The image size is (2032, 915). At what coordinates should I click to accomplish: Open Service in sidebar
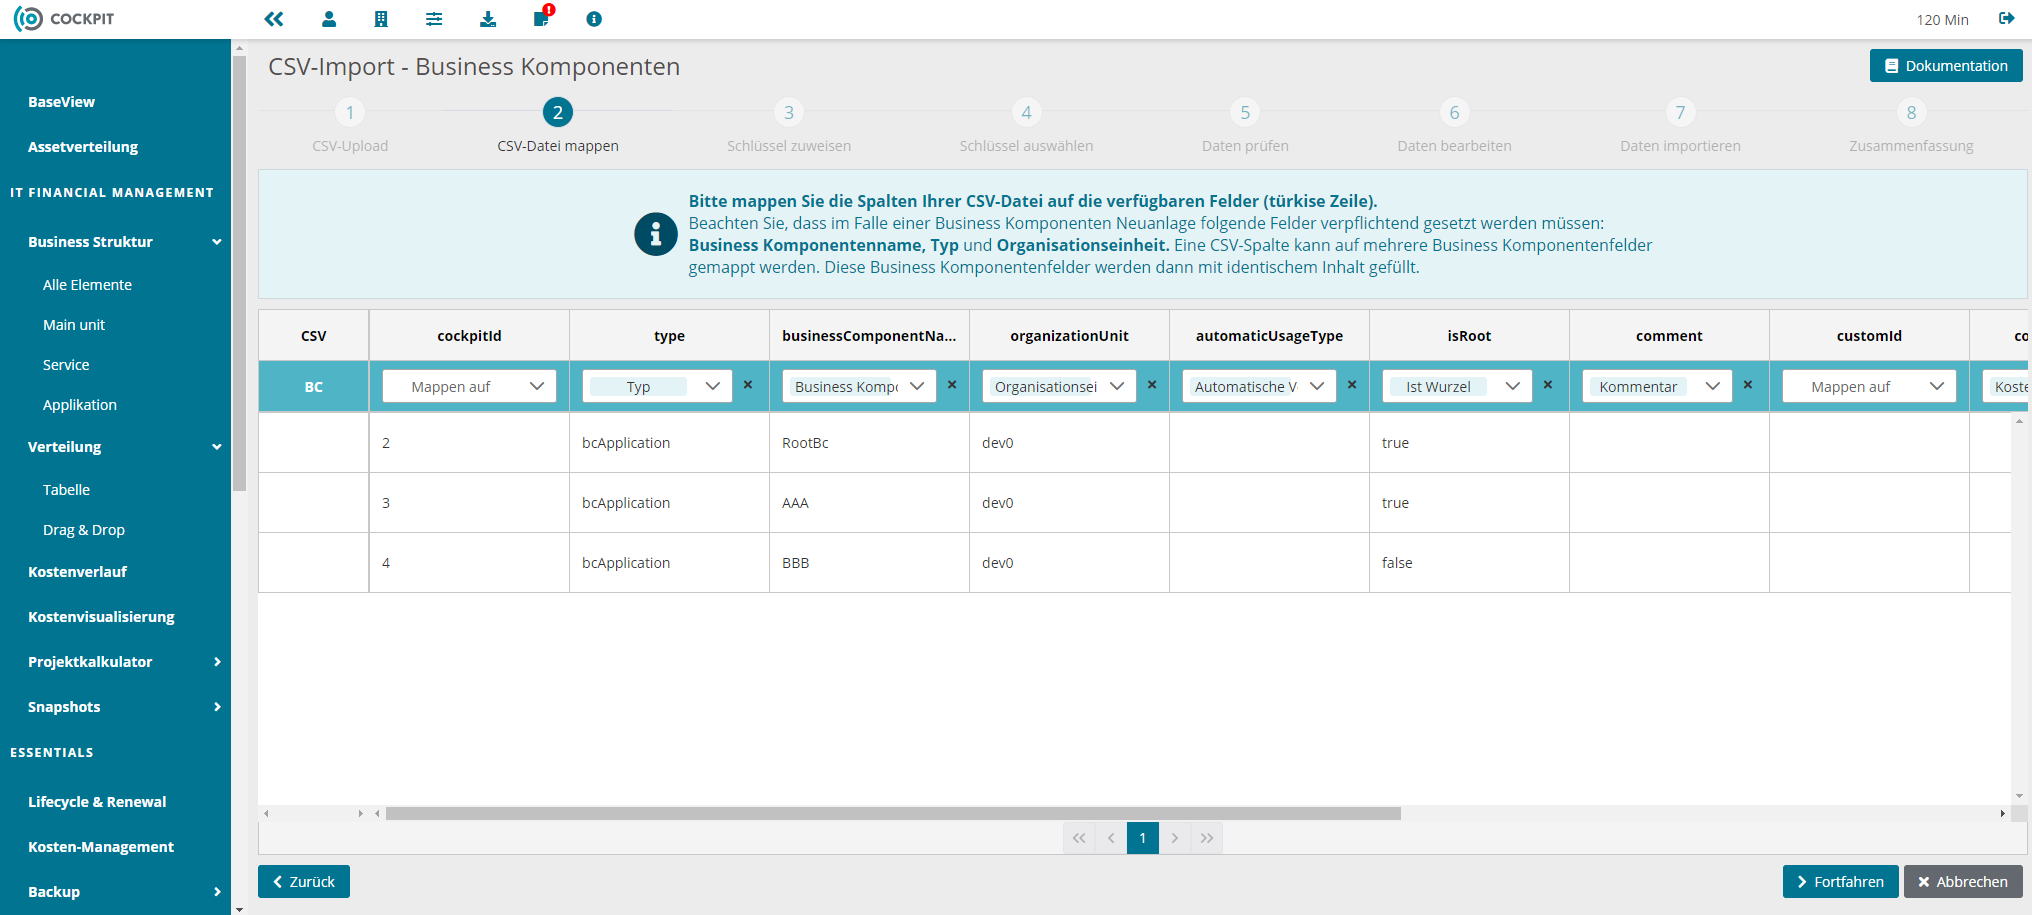66,365
